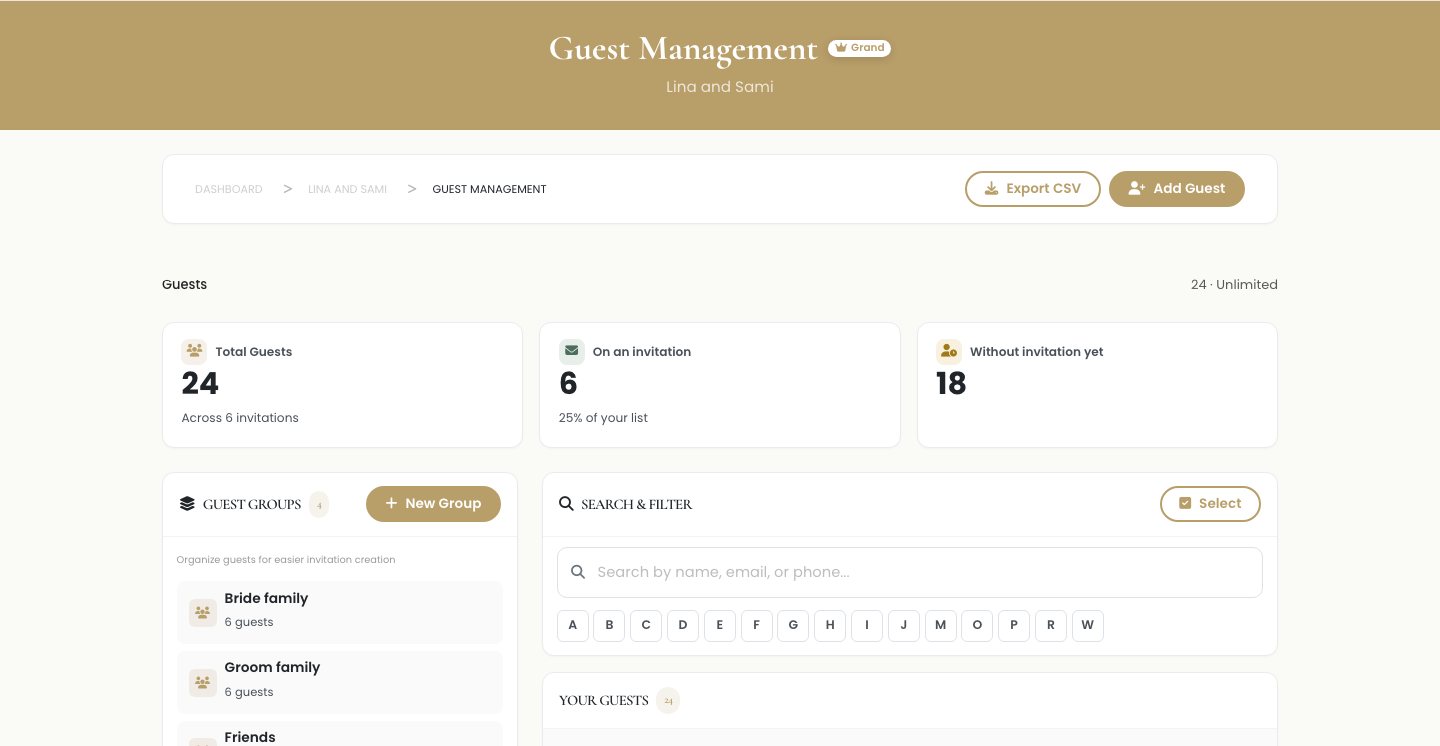Click the "Across 6 invitations" text
The image size is (1440, 746).
[x=240, y=418]
